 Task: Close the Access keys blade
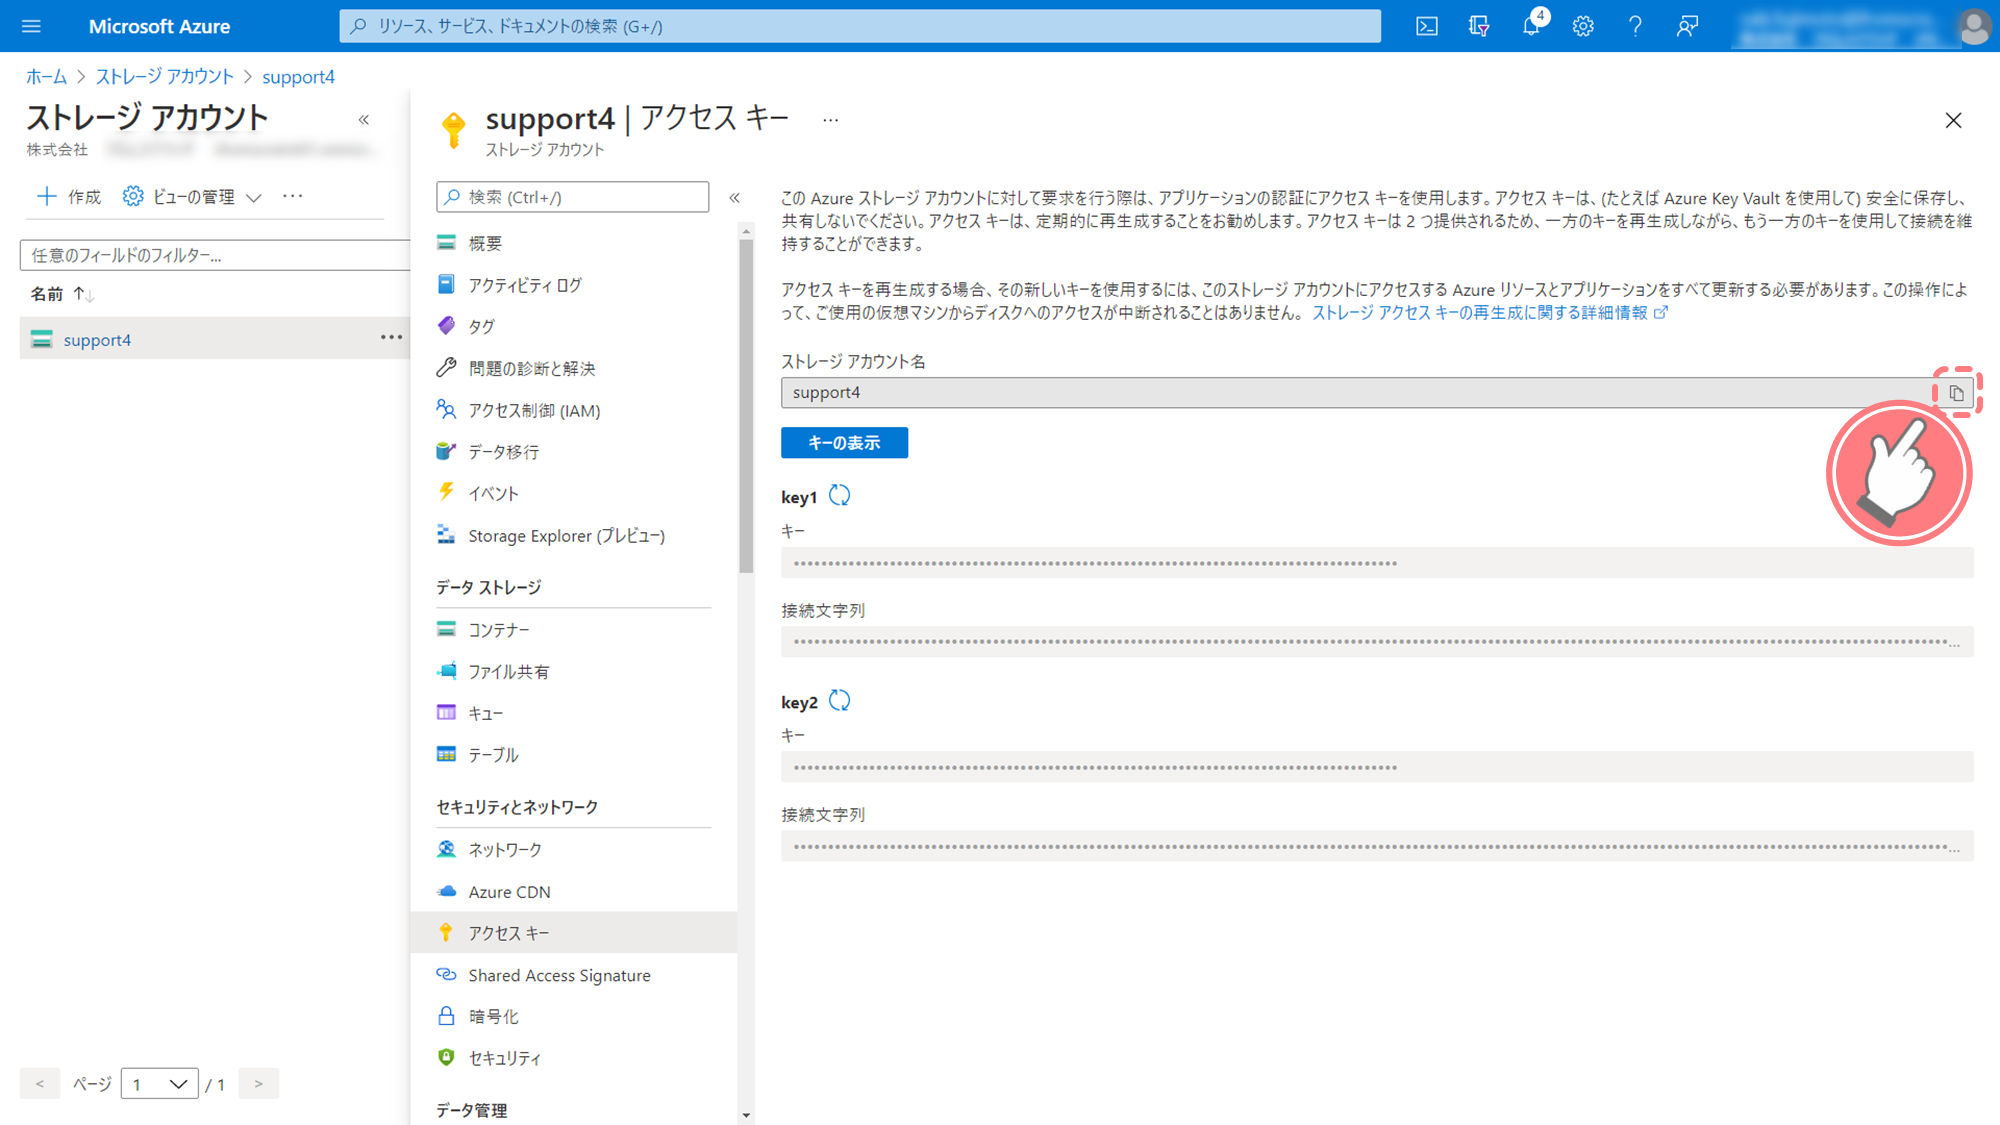click(1953, 120)
